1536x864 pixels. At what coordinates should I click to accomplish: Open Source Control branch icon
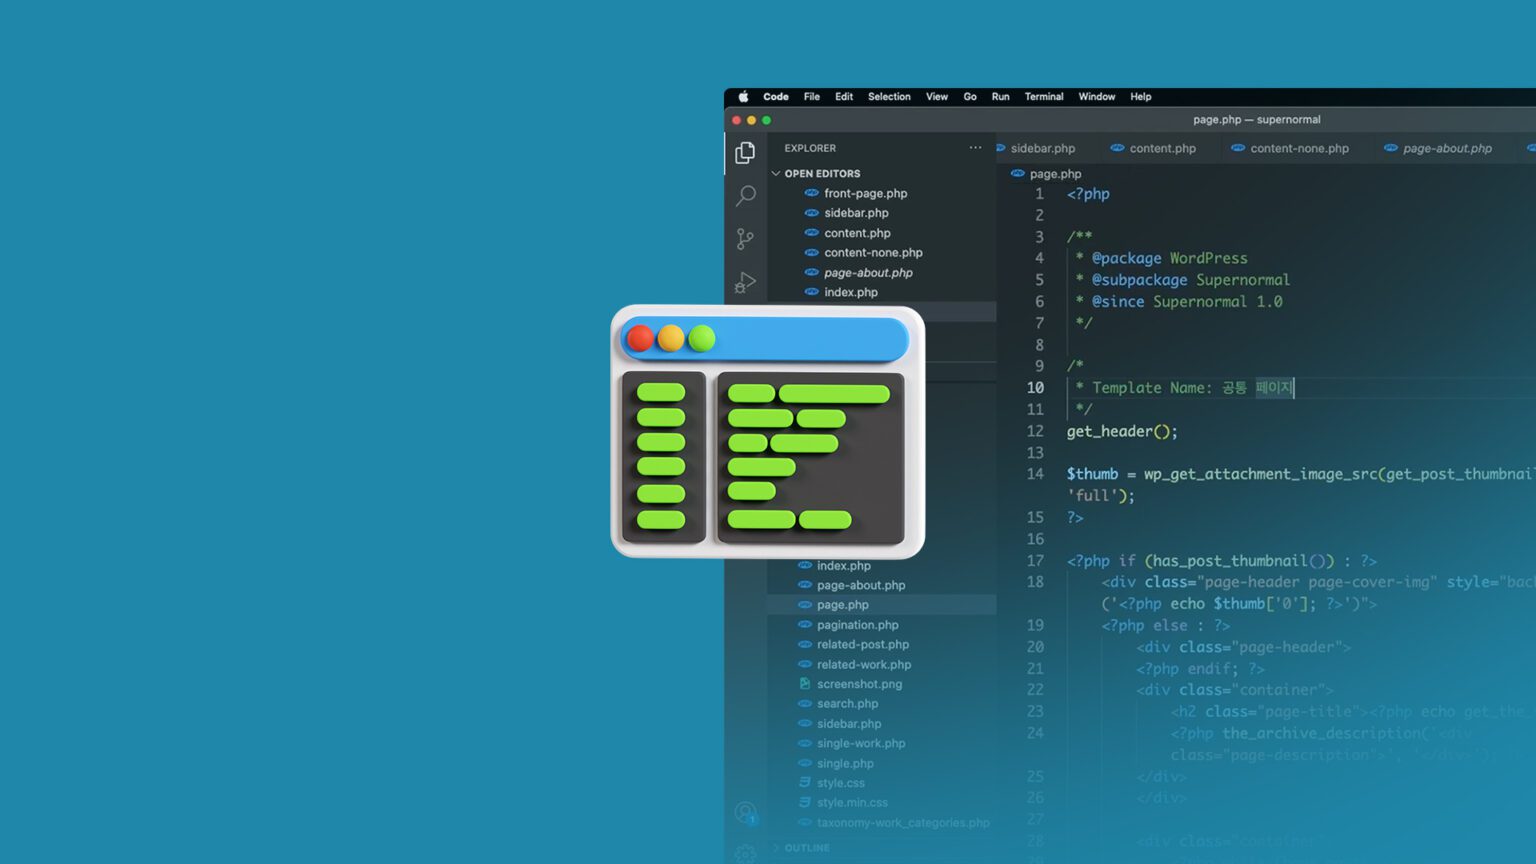[745, 239]
